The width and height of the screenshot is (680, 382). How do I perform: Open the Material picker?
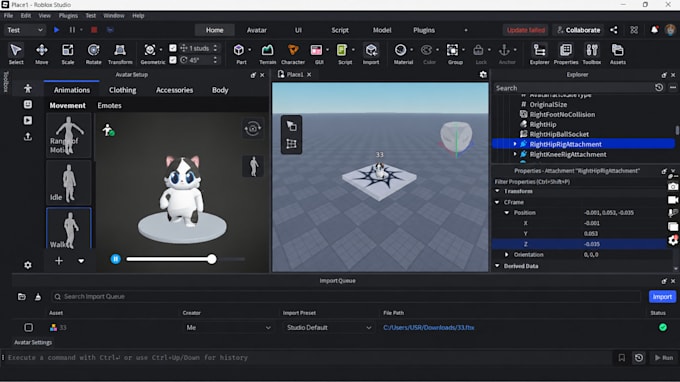[402, 54]
